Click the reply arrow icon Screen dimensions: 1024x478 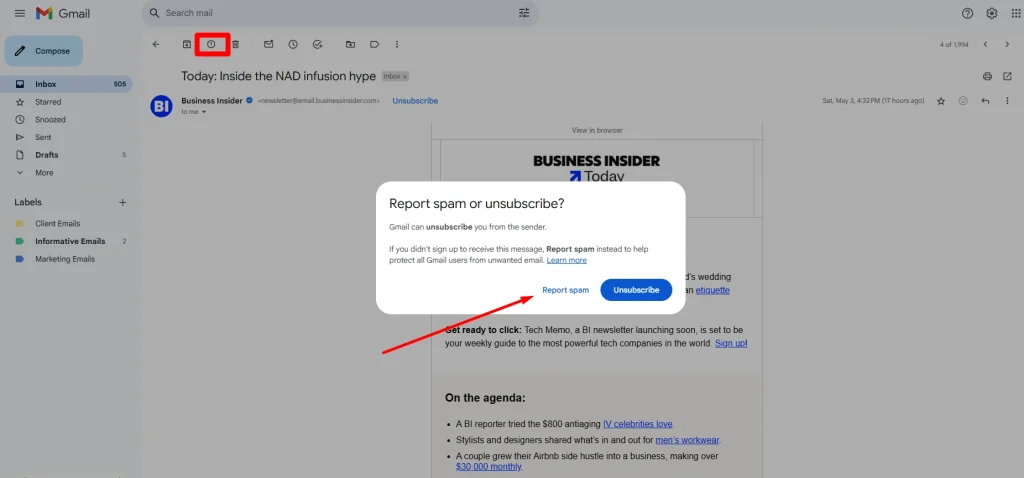coord(985,101)
